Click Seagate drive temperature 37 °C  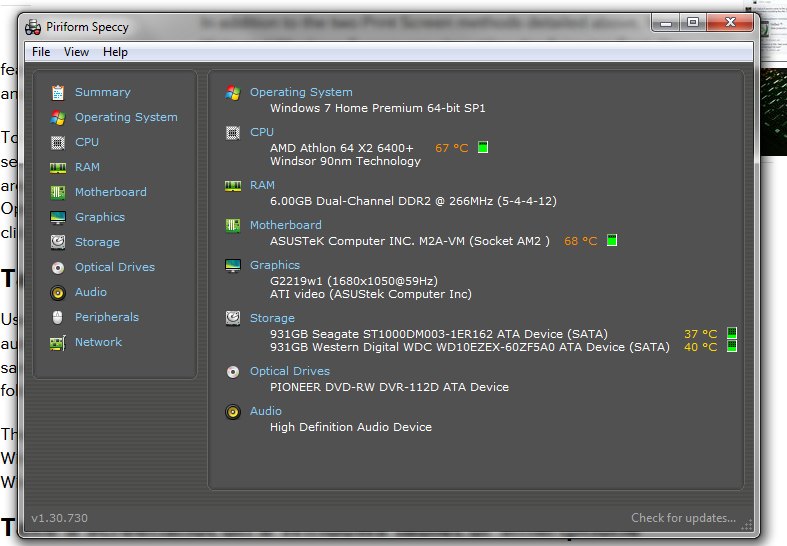pyautogui.click(x=701, y=334)
